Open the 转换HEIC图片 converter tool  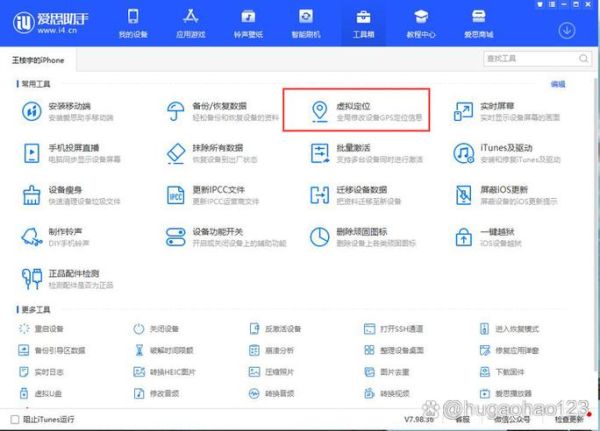click(164, 372)
